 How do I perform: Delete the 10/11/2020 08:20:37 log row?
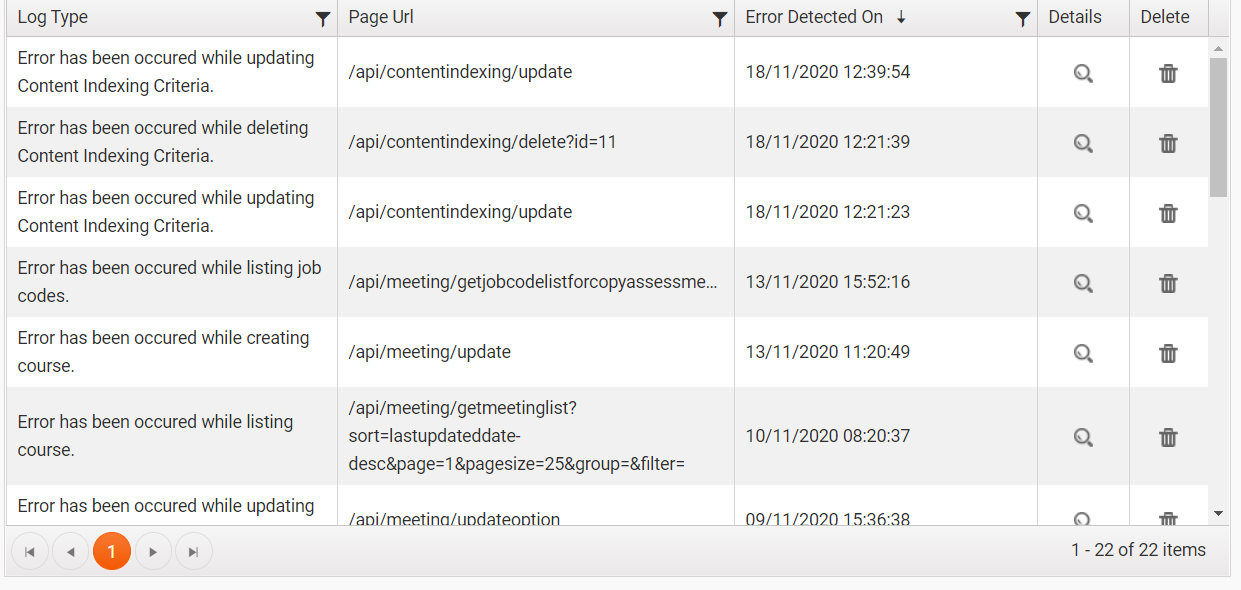(x=1168, y=437)
